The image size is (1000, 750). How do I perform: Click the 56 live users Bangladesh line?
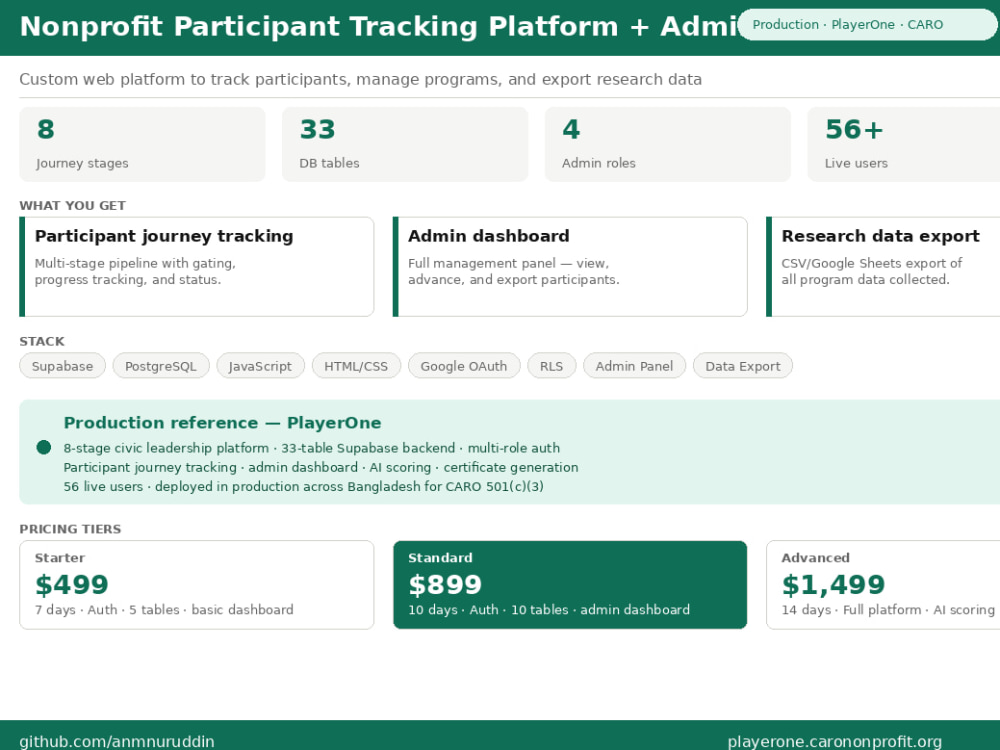tap(303, 487)
